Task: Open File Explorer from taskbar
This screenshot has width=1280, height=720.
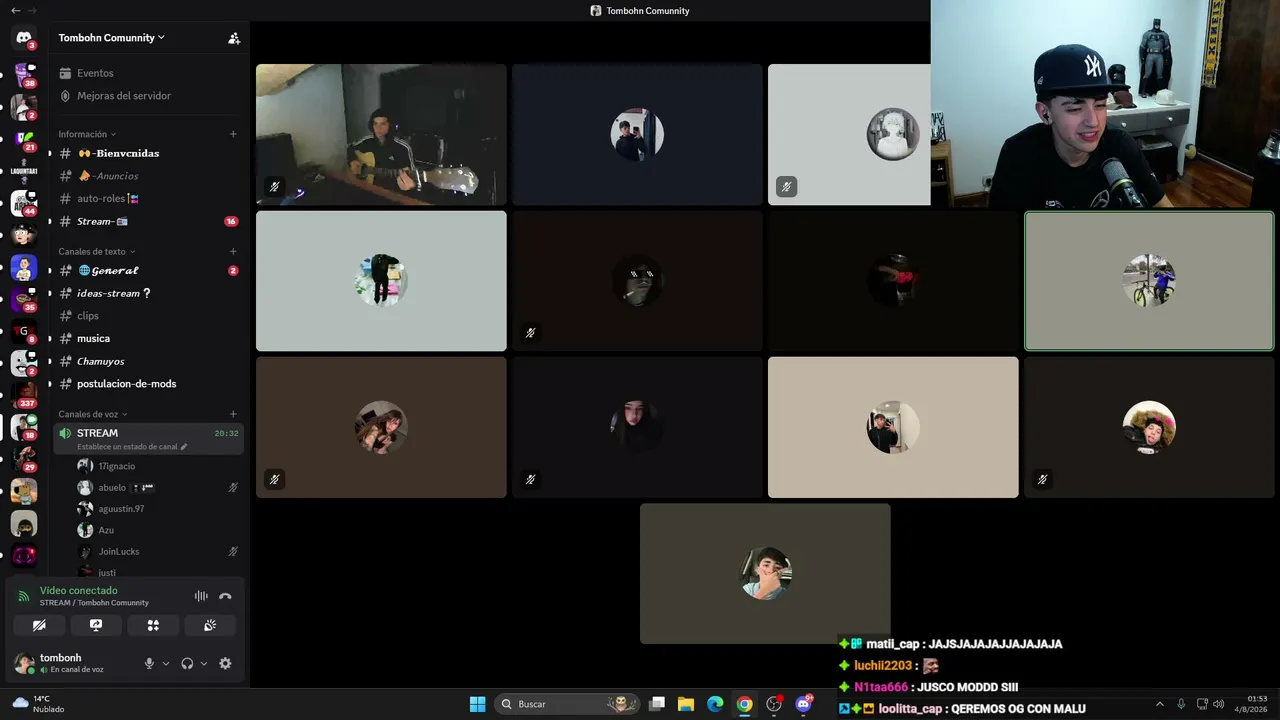Action: (686, 704)
